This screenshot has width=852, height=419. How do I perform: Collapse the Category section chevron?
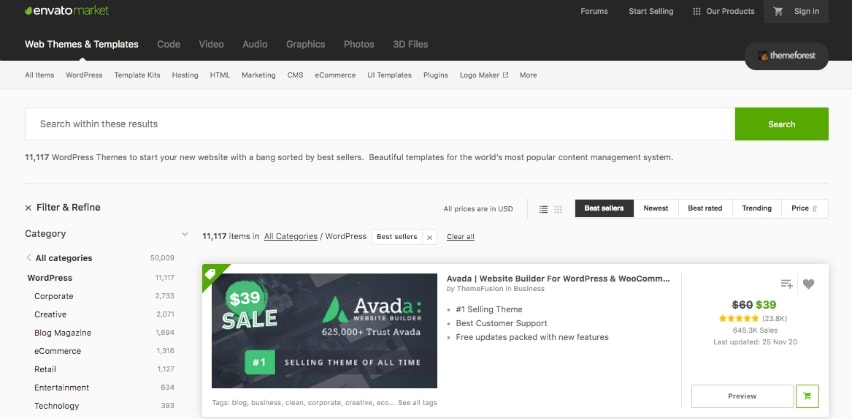point(185,234)
